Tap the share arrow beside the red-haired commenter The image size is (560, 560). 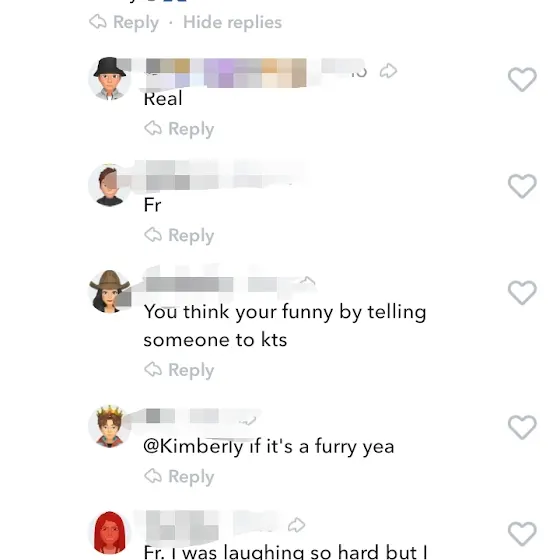pos(296,525)
